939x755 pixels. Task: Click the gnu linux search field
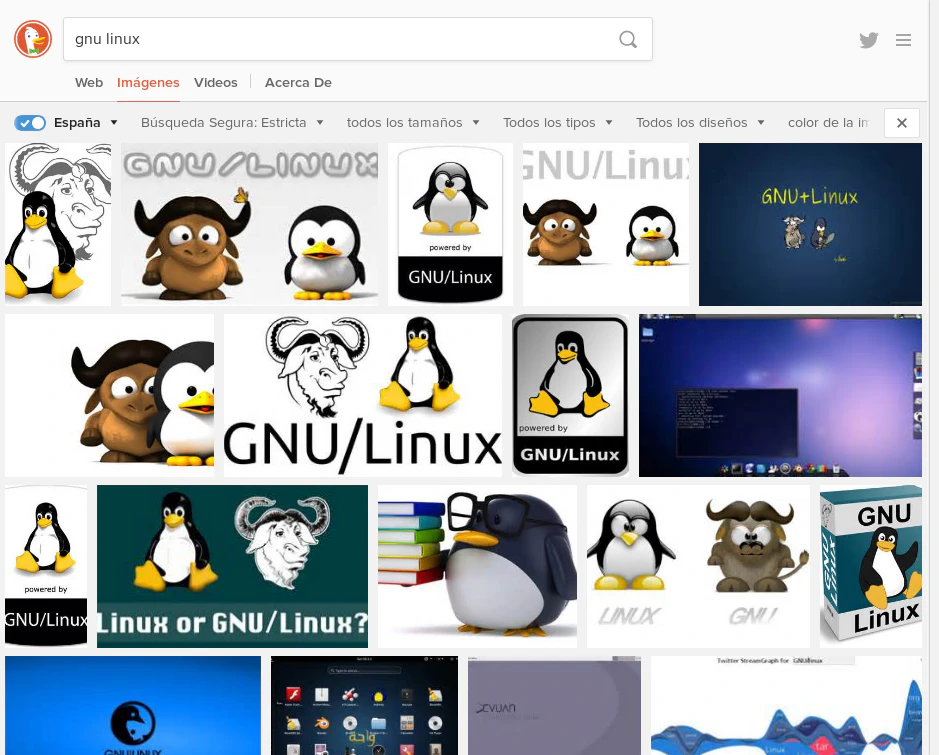tap(340, 40)
